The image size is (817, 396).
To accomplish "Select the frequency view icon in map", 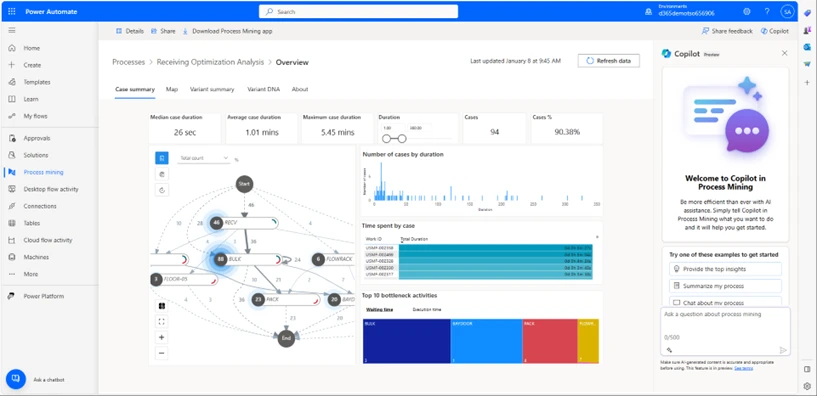I will 162,158.
